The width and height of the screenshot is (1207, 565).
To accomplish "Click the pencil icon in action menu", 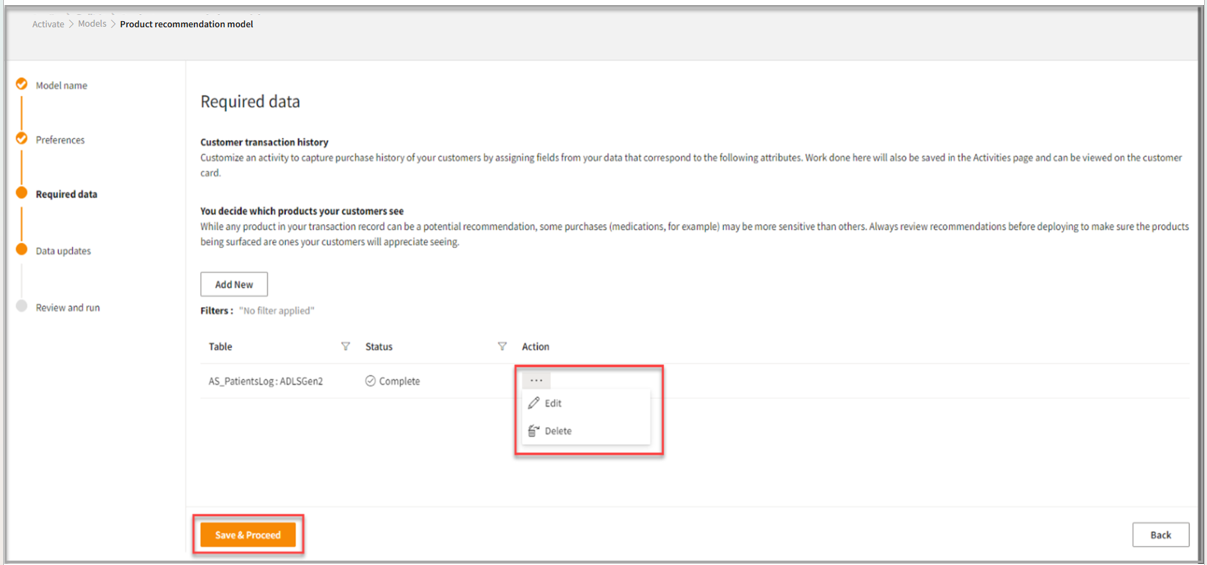I will (x=534, y=403).
